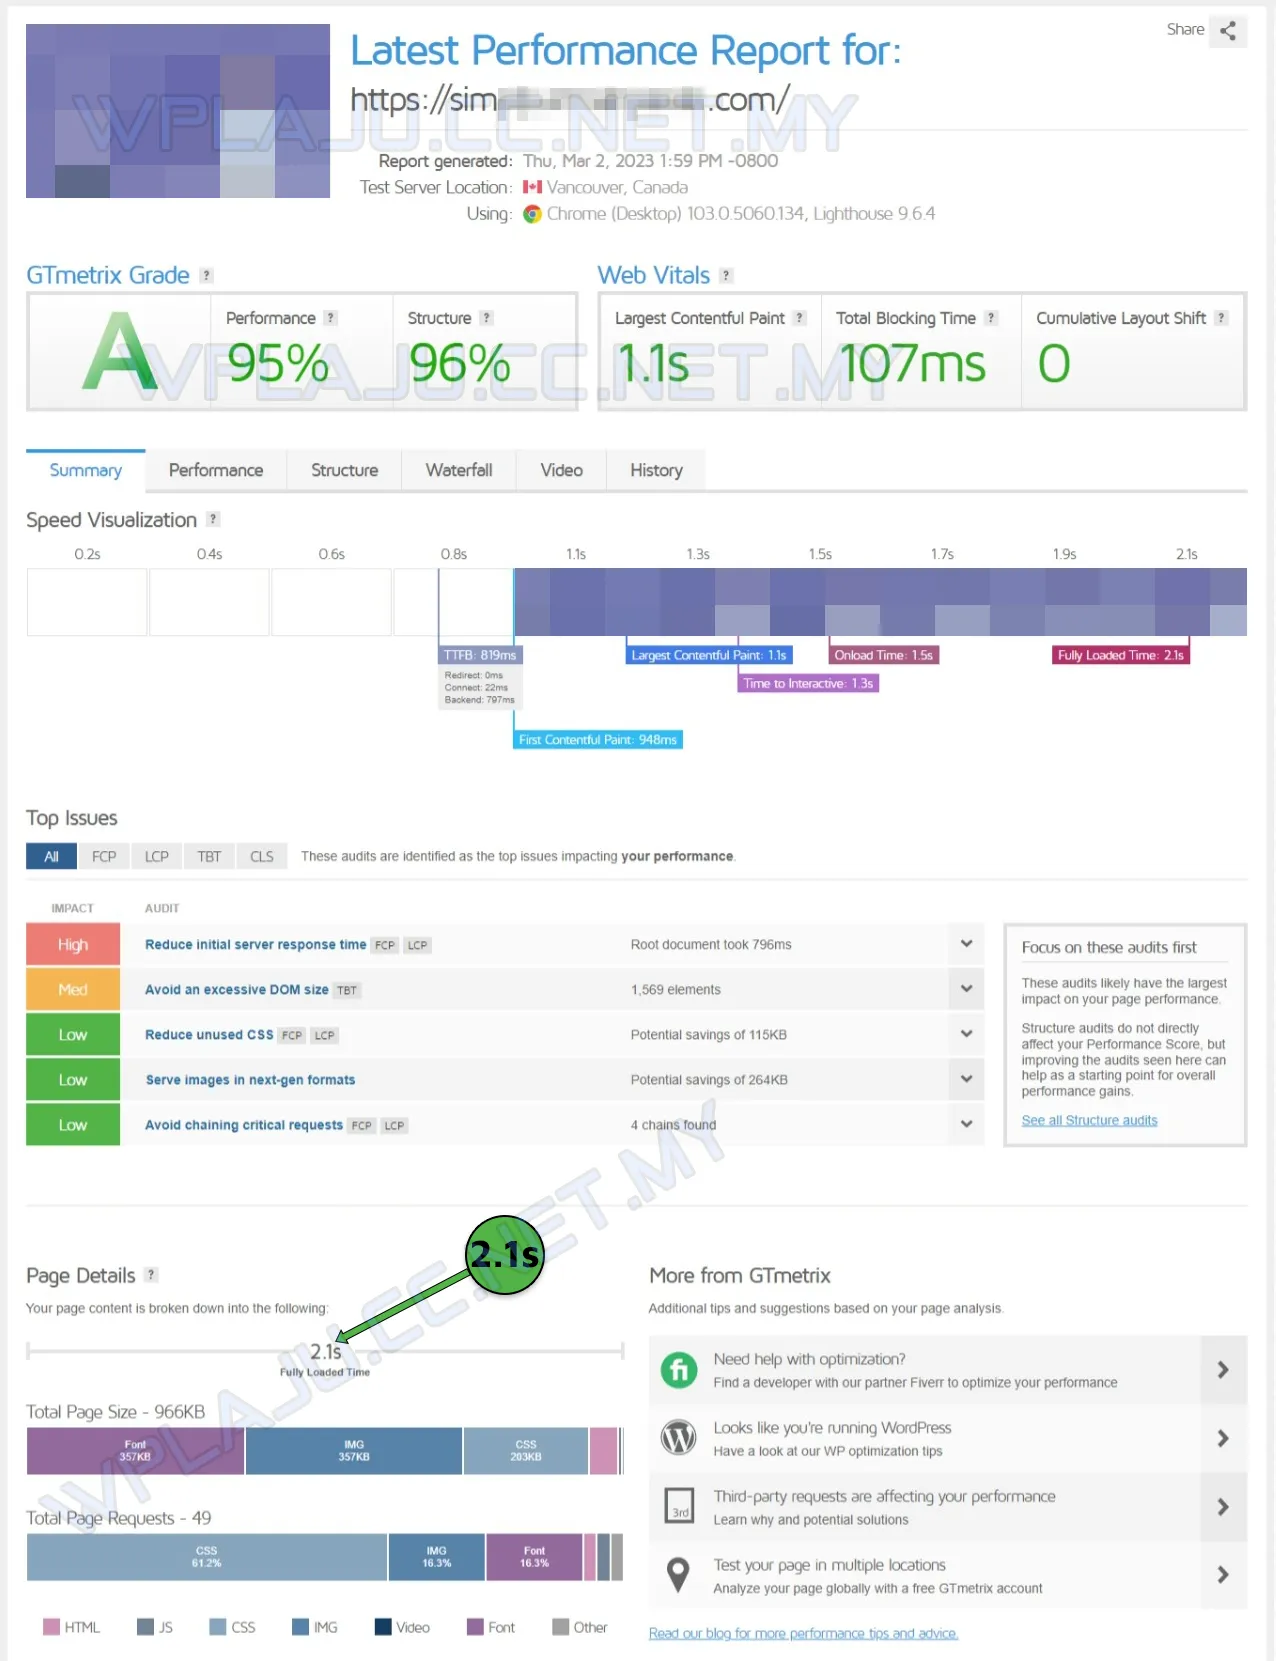
Task: Click the WordPress logo icon
Action: [x=679, y=1438]
